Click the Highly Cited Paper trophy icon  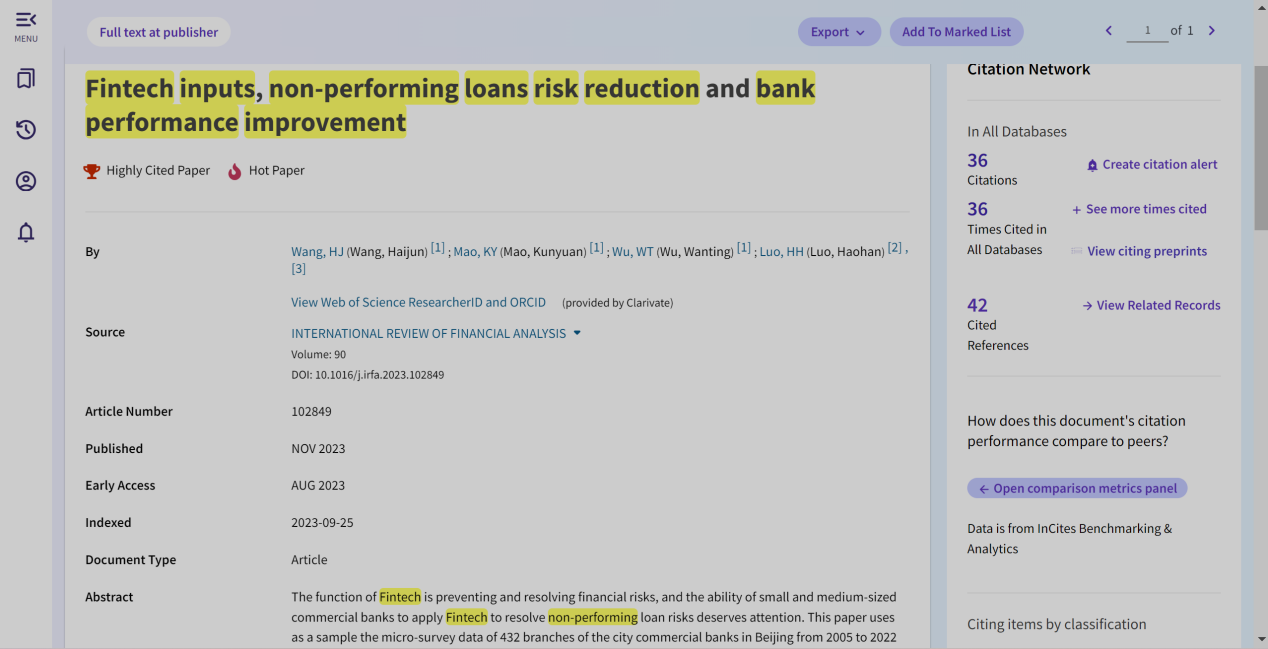coord(92,171)
